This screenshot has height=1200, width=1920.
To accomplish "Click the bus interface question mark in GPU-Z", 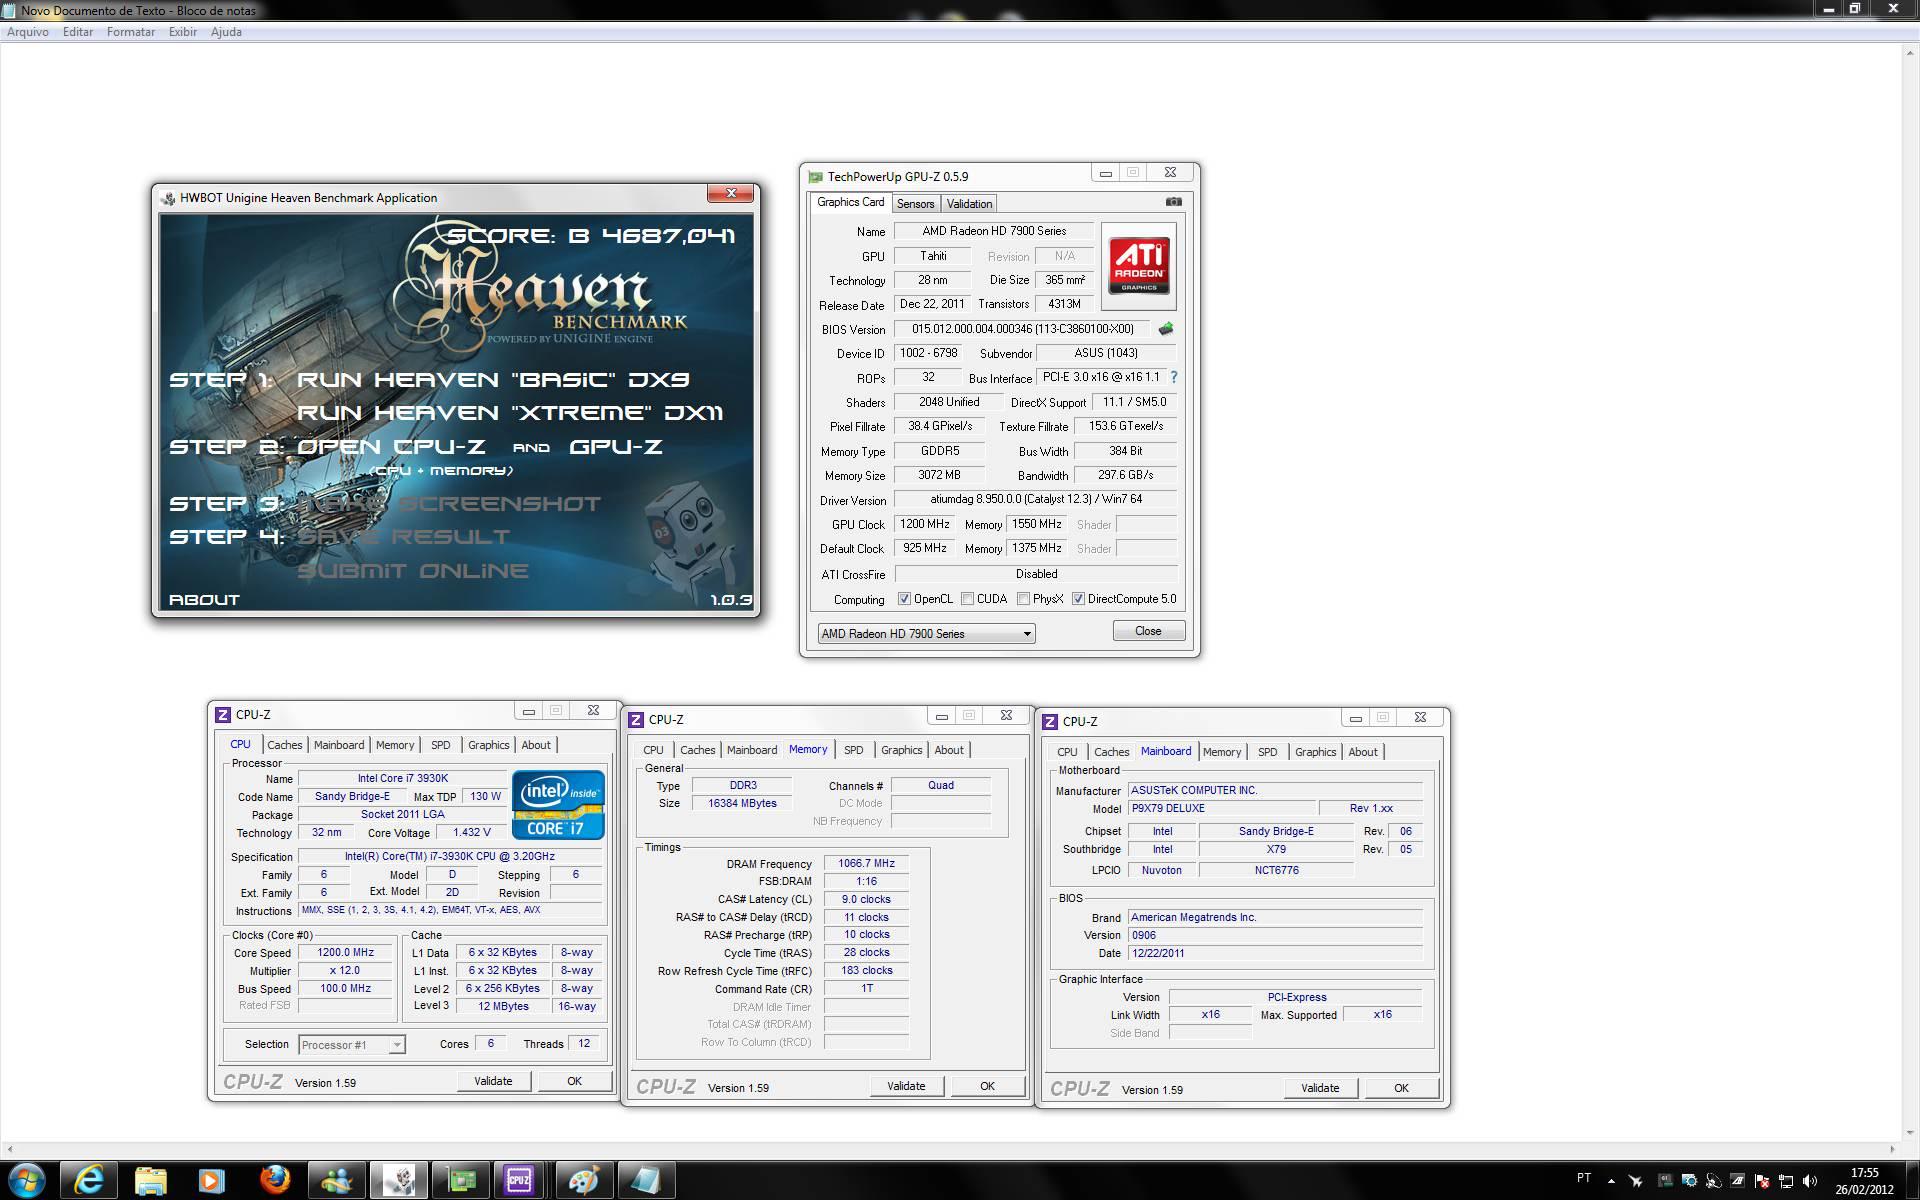I will [1174, 377].
